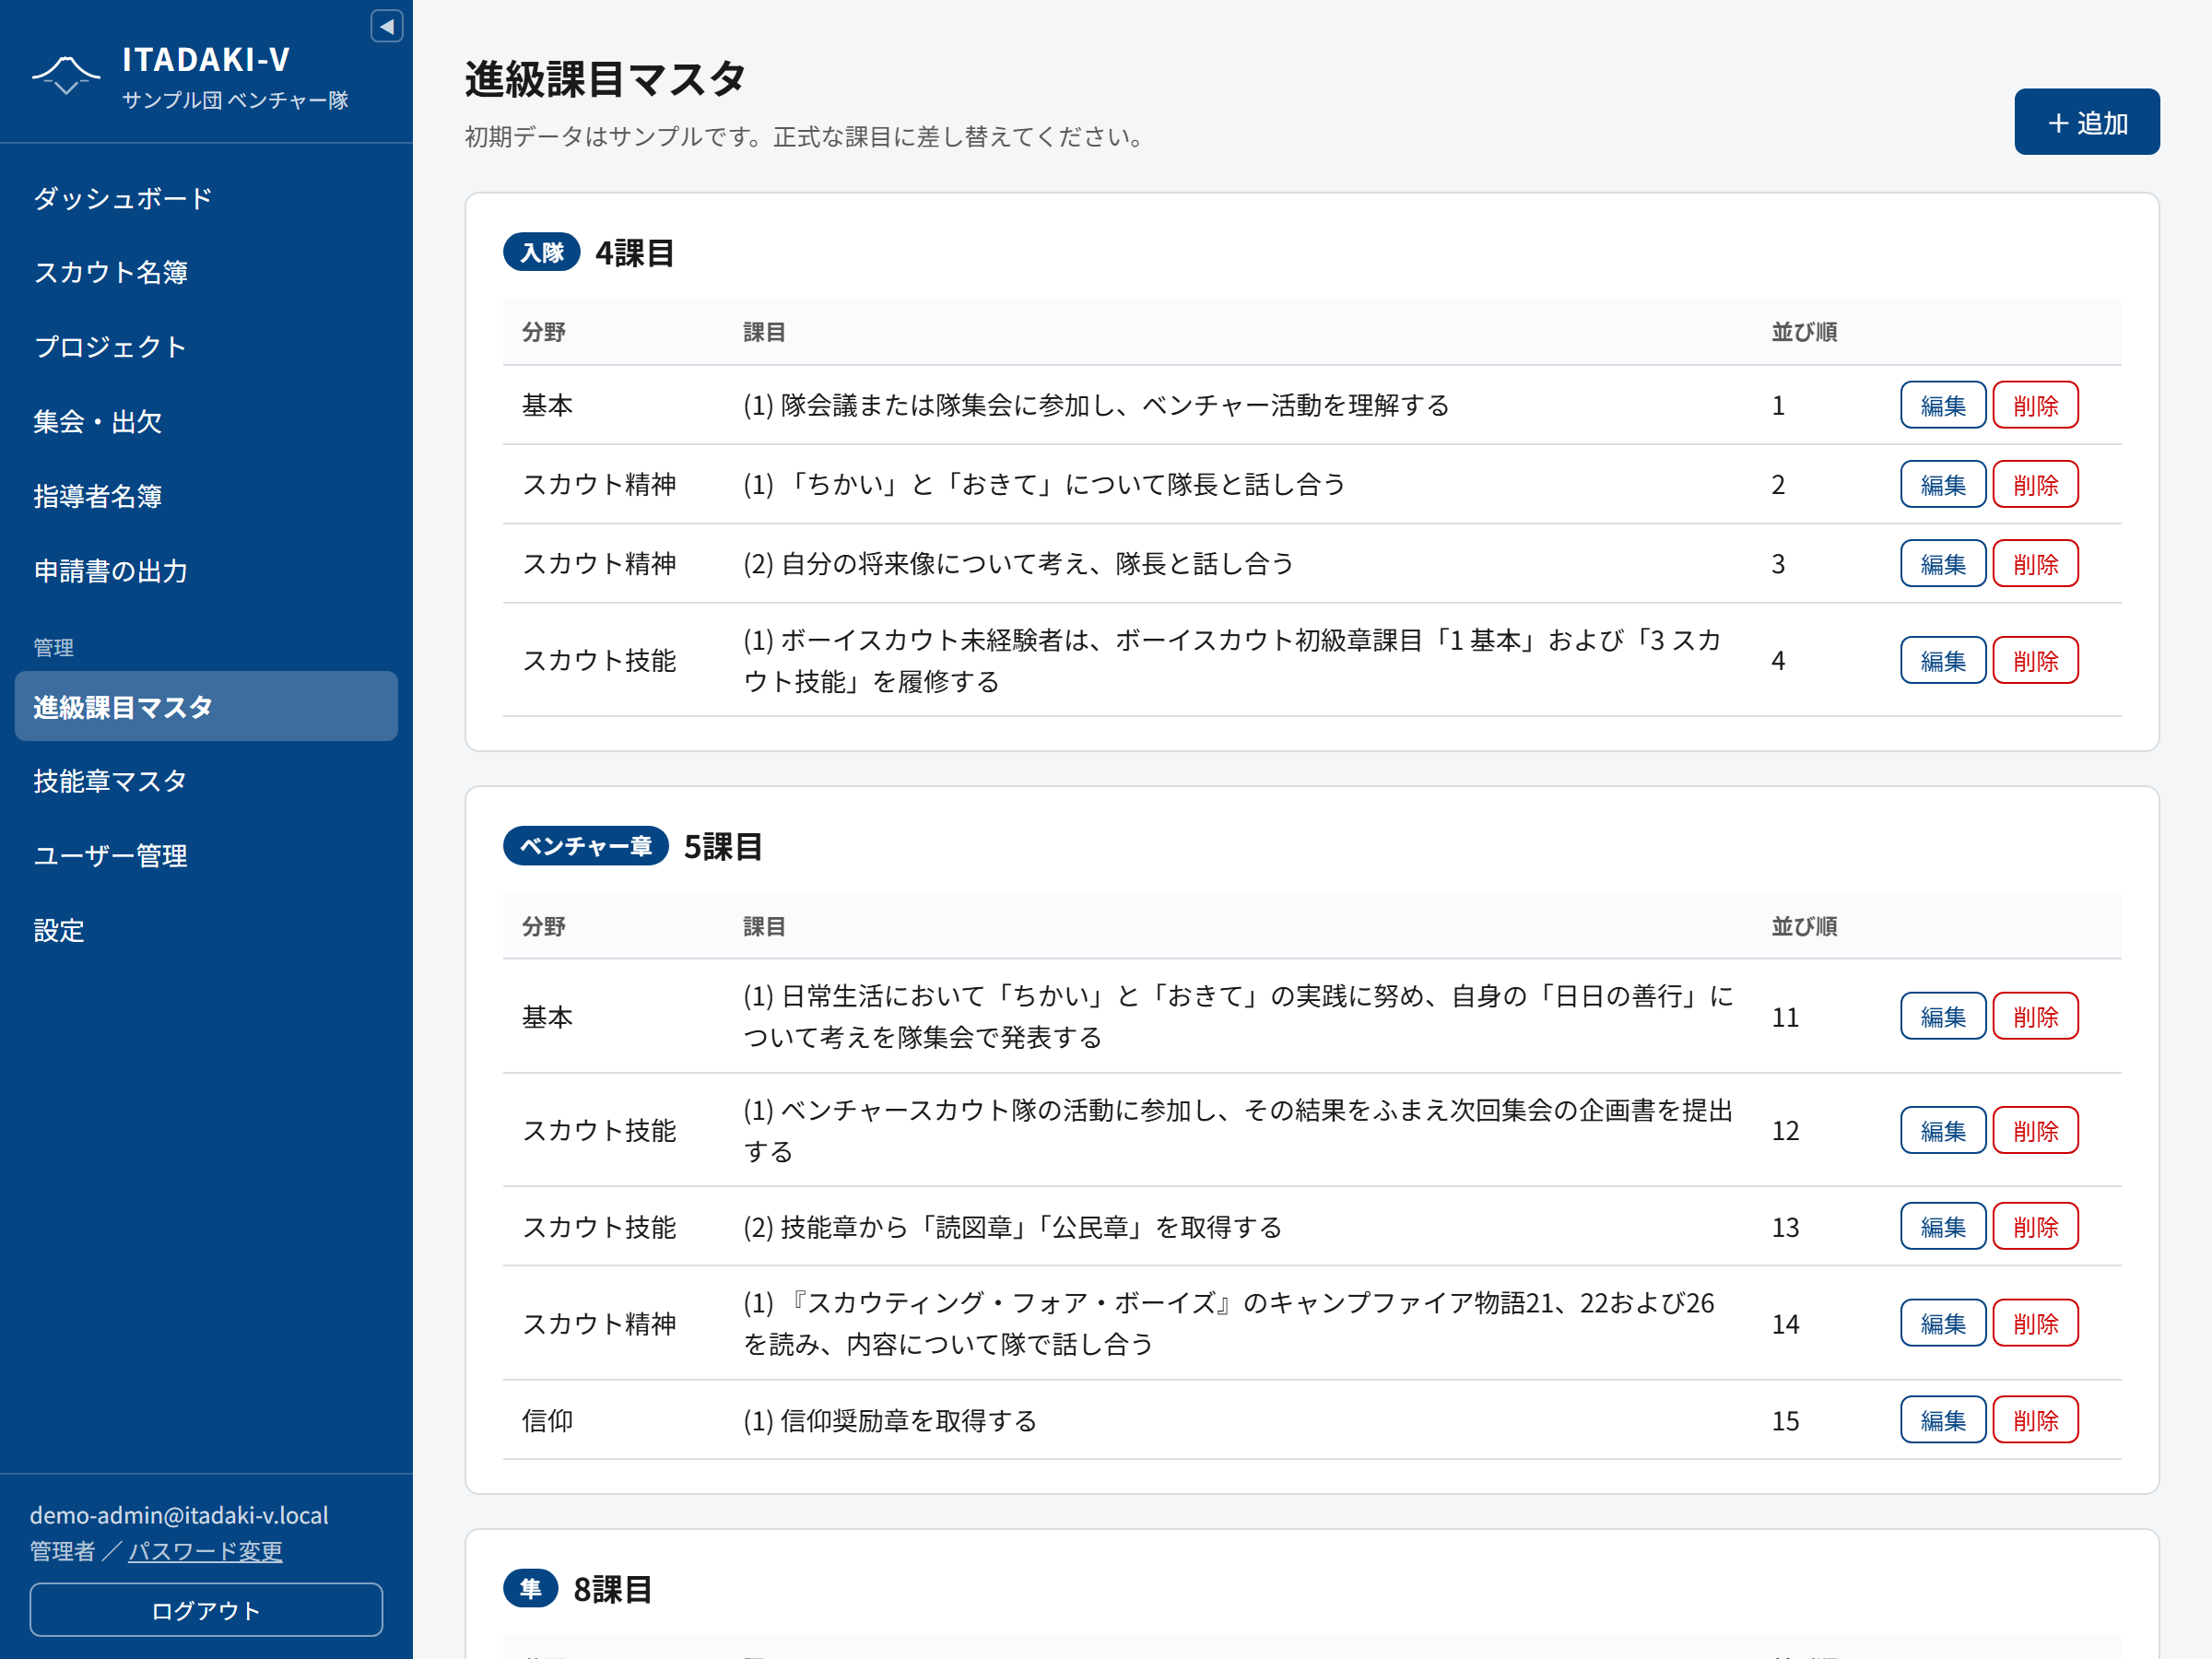2212x1659 pixels.
Task: Select 進級課目マスタ in sidebar
Action: coord(206,707)
